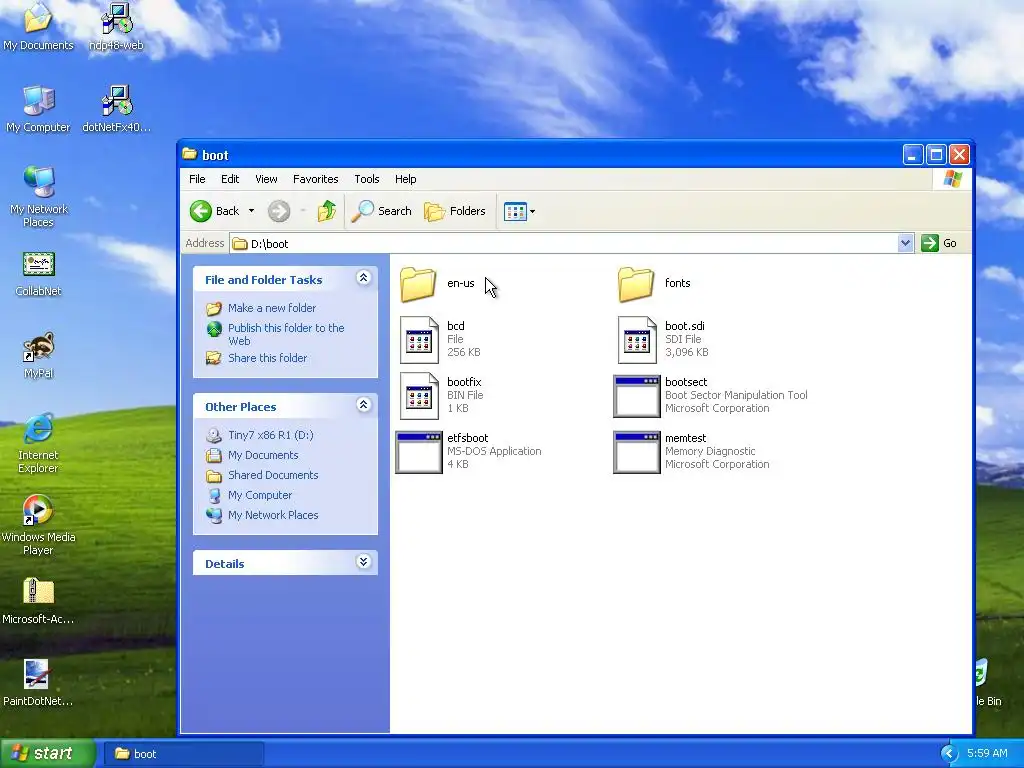Maximize the boot window
The height and width of the screenshot is (768, 1024).
tap(936, 155)
